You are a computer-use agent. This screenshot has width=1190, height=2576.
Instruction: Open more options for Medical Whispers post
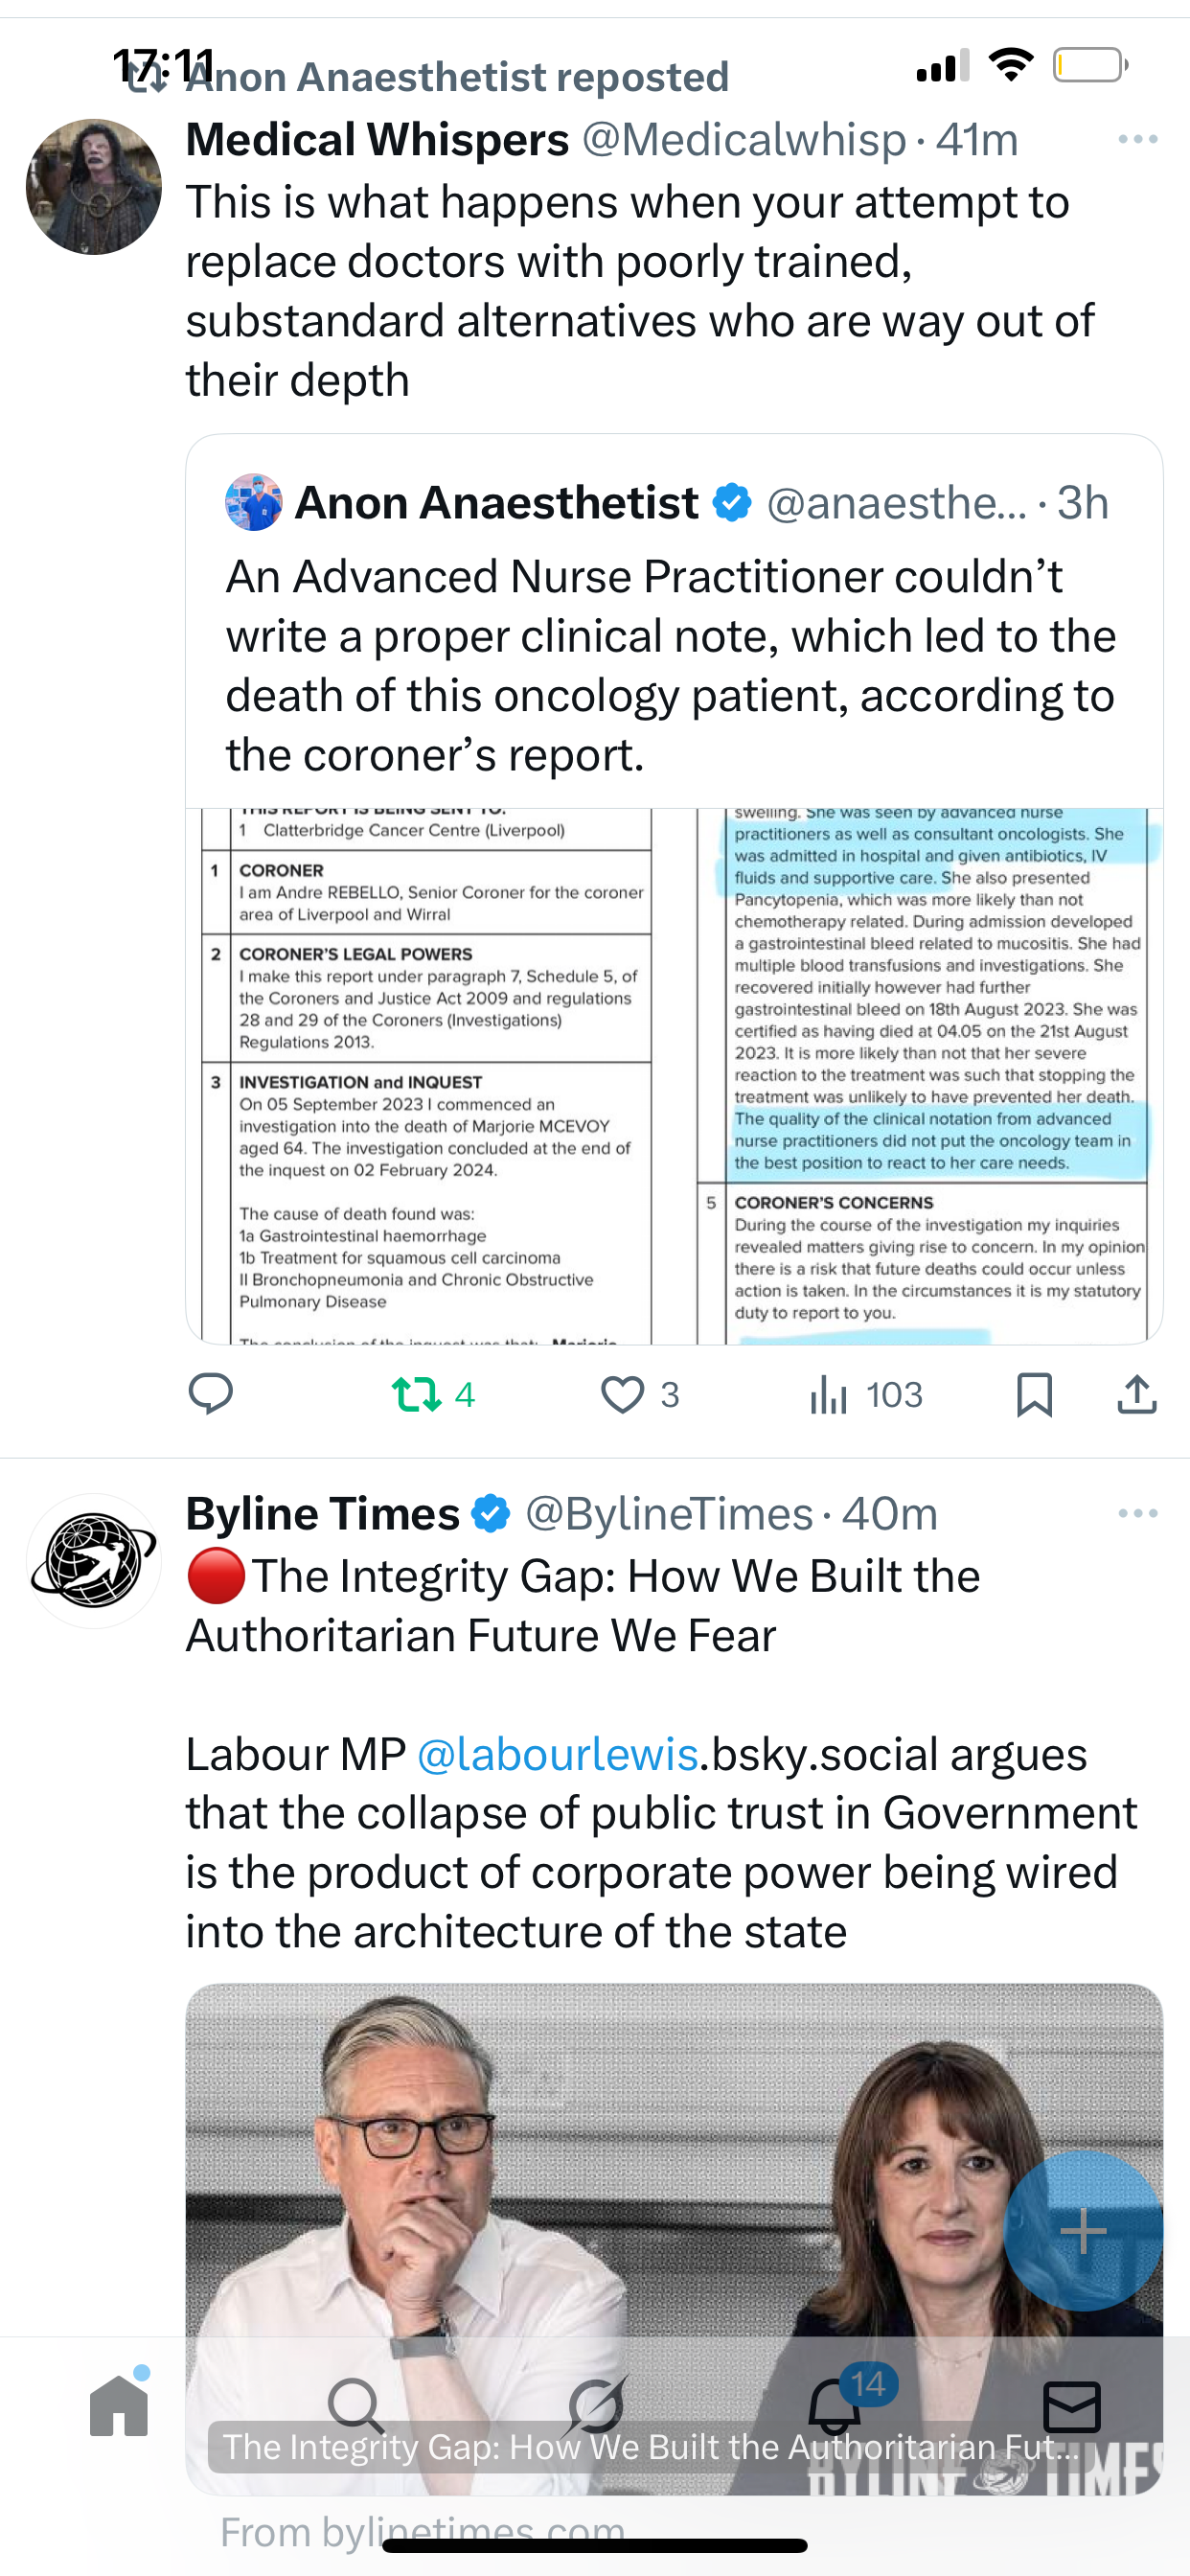(x=1138, y=139)
